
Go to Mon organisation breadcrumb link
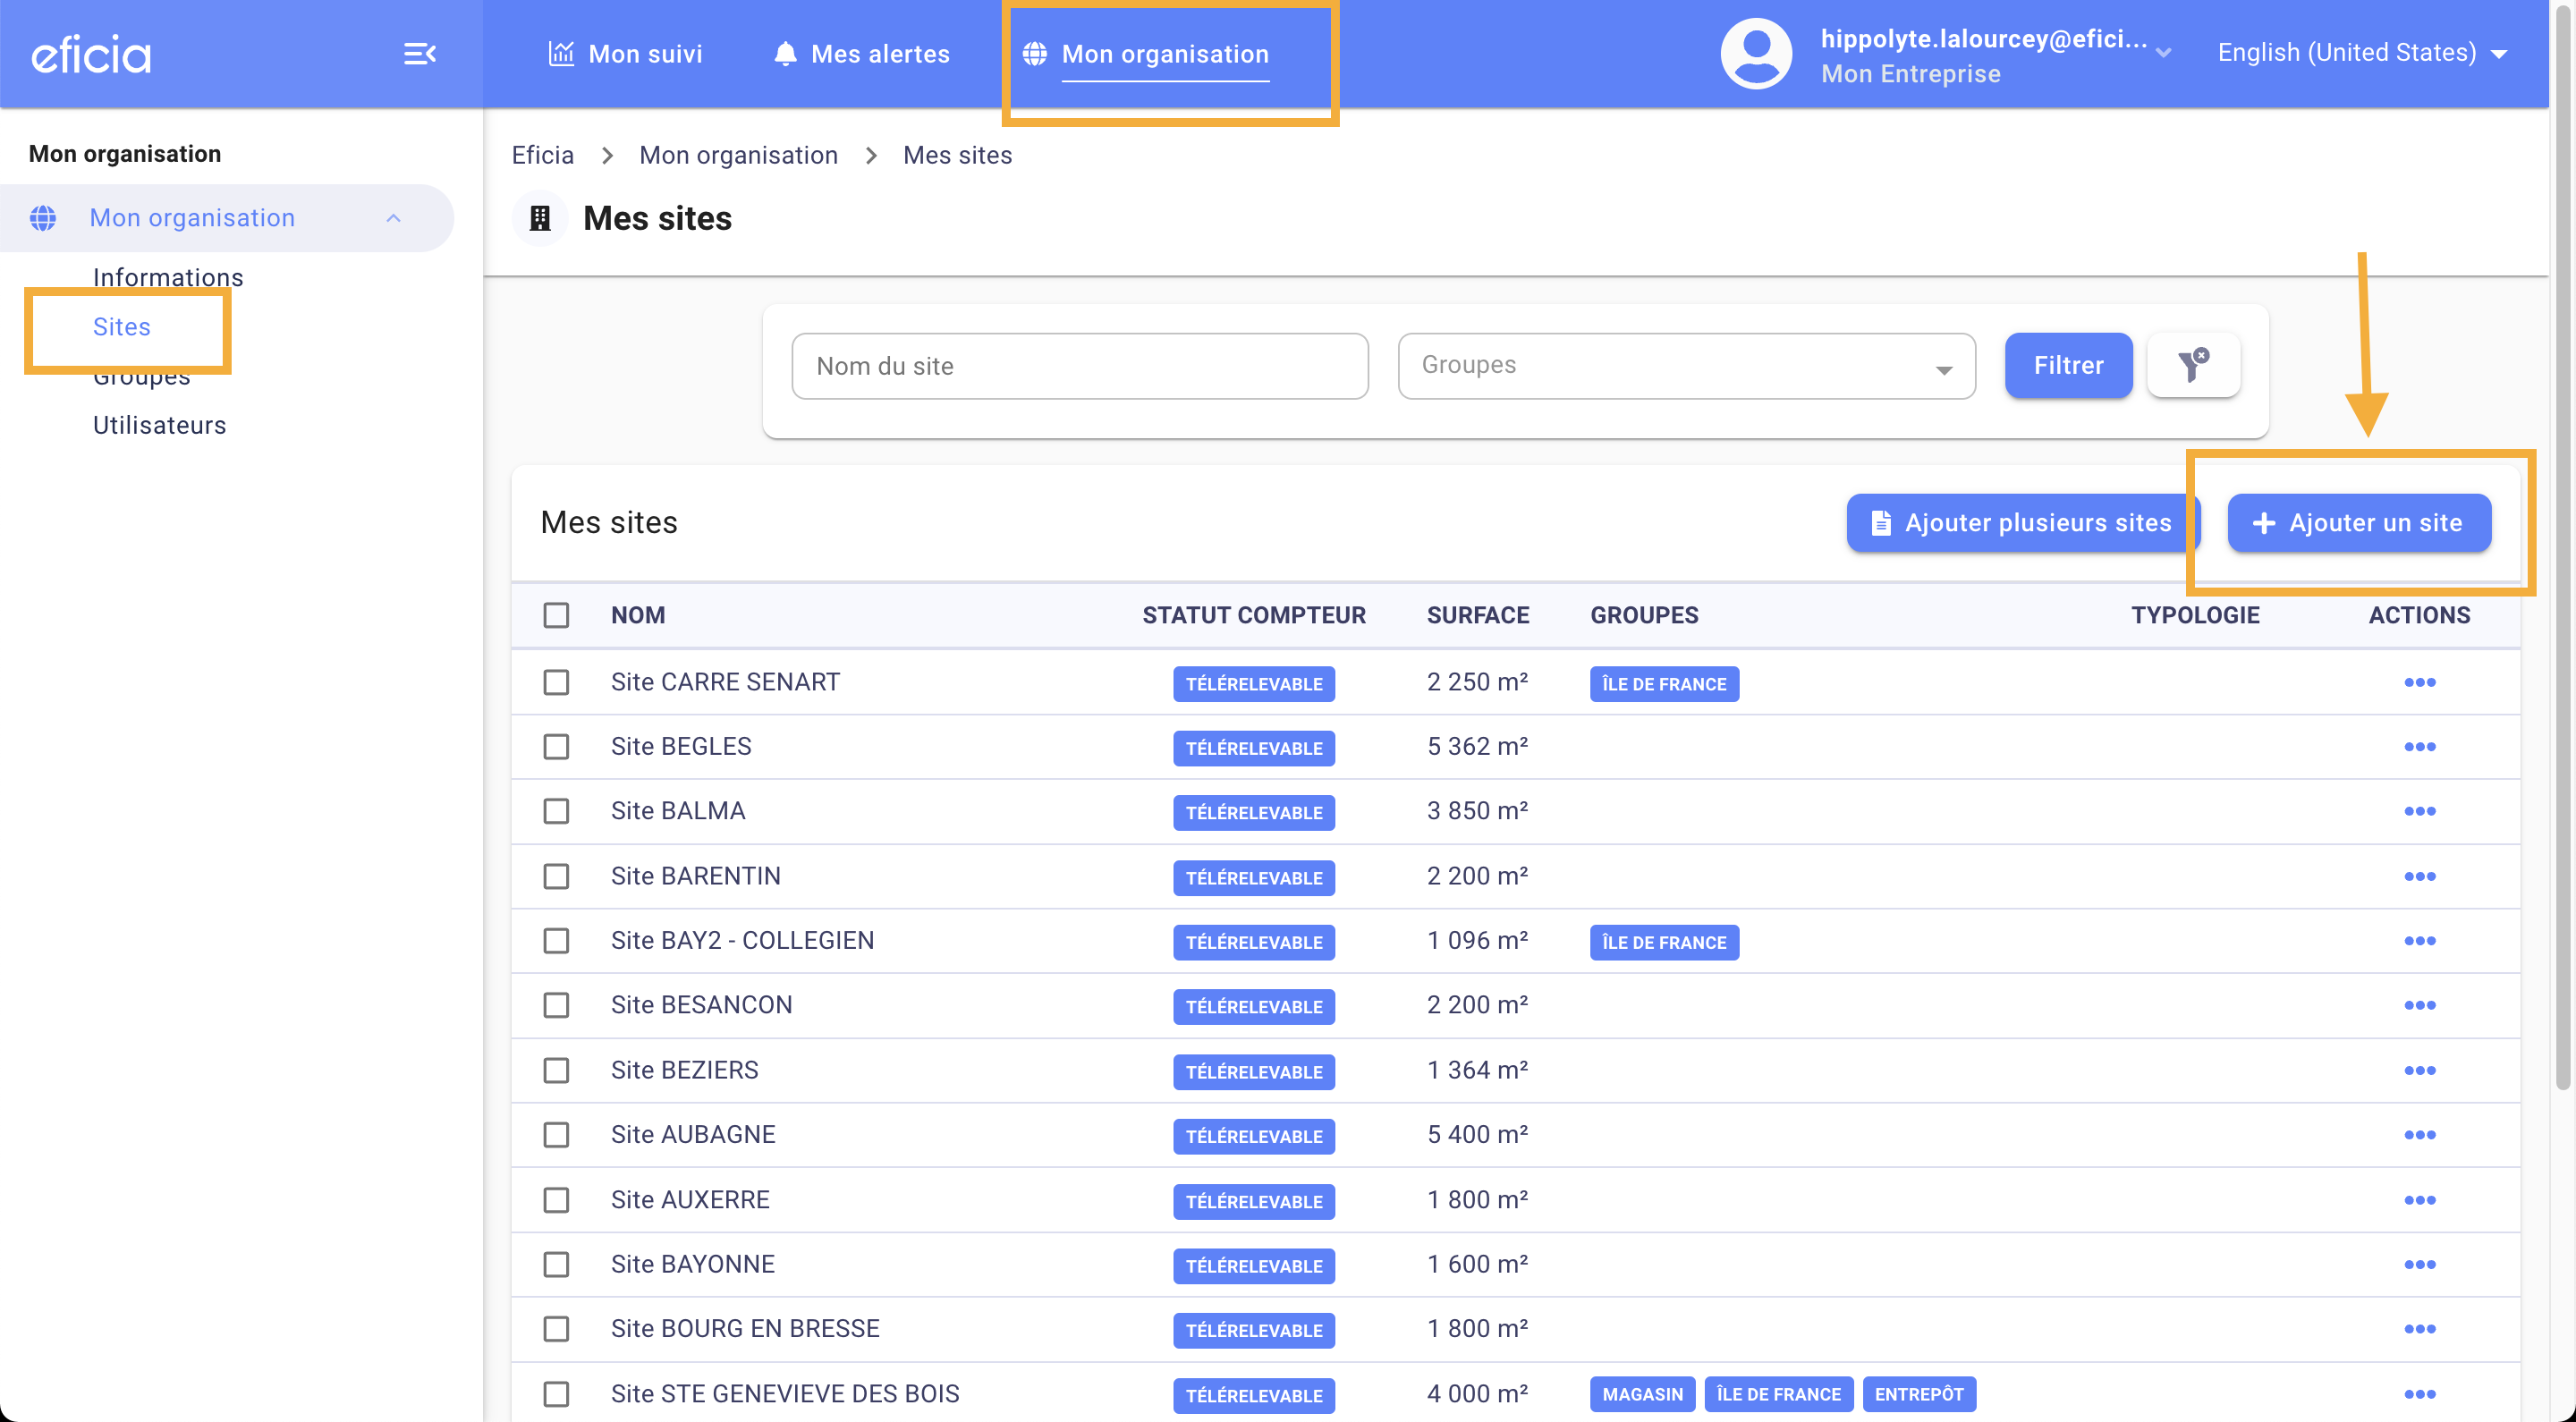coord(738,155)
